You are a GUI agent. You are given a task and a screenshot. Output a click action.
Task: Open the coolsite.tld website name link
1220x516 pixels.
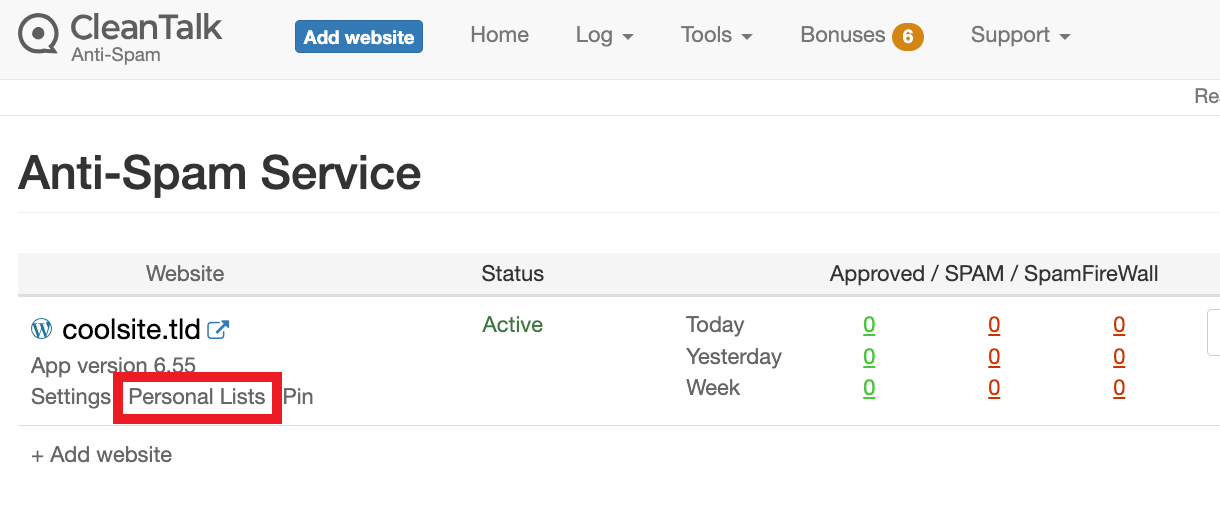[132, 329]
